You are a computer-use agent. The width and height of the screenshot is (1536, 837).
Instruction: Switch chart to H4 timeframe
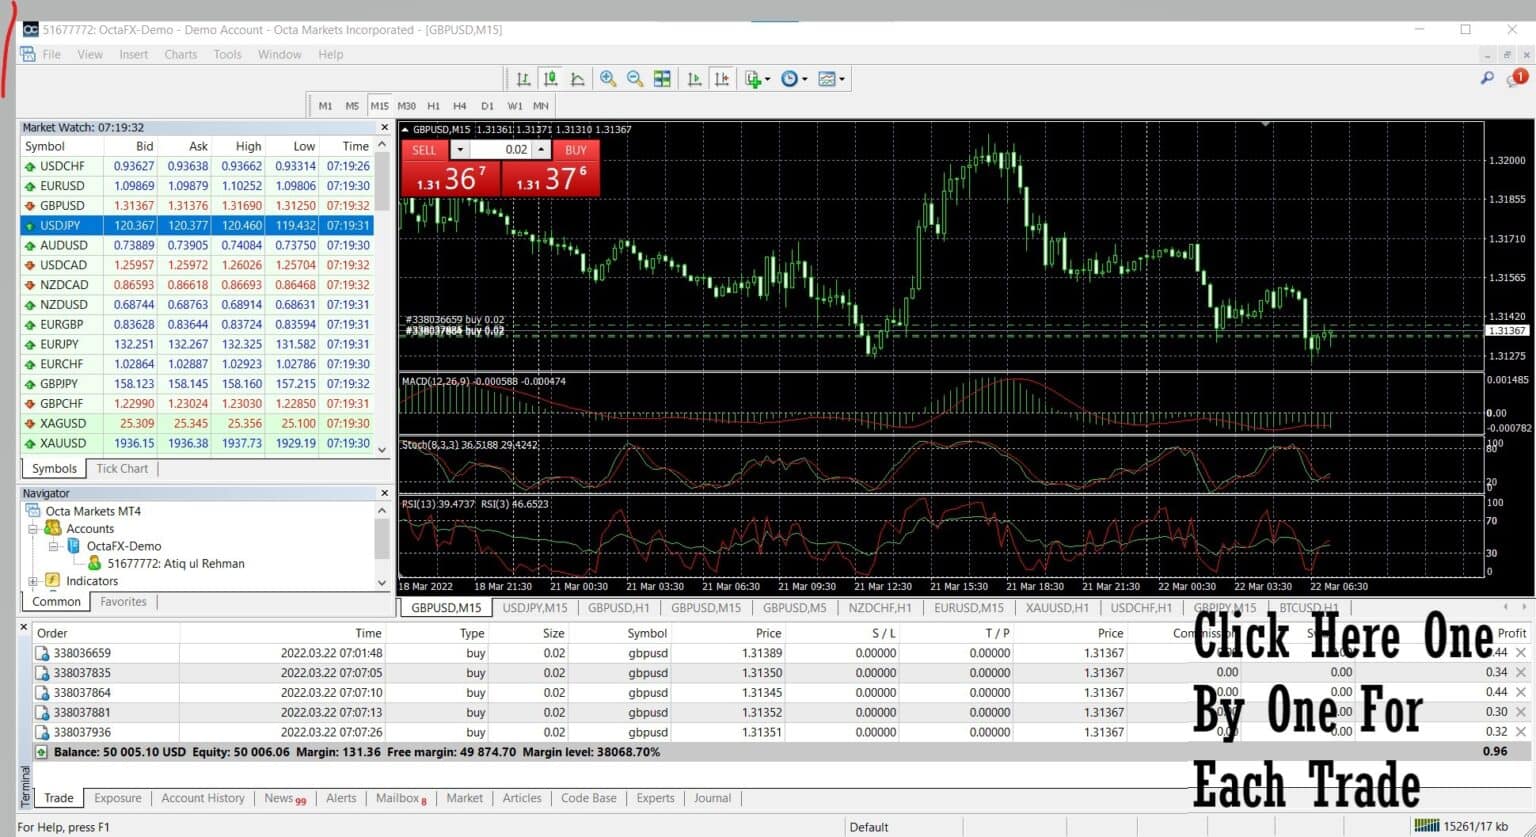pyautogui.click(x=459, y=105)
